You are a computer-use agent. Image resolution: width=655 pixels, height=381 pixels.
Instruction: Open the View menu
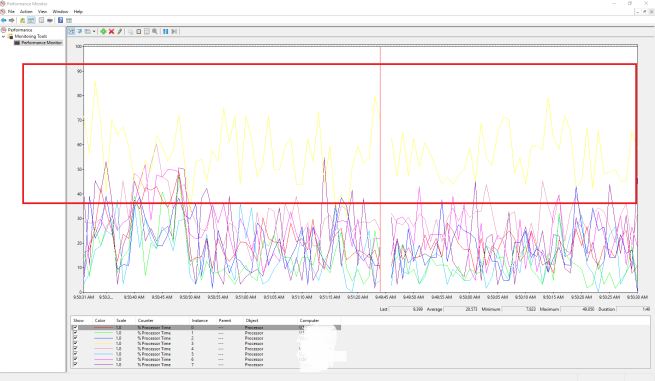[x=42, y=12]
